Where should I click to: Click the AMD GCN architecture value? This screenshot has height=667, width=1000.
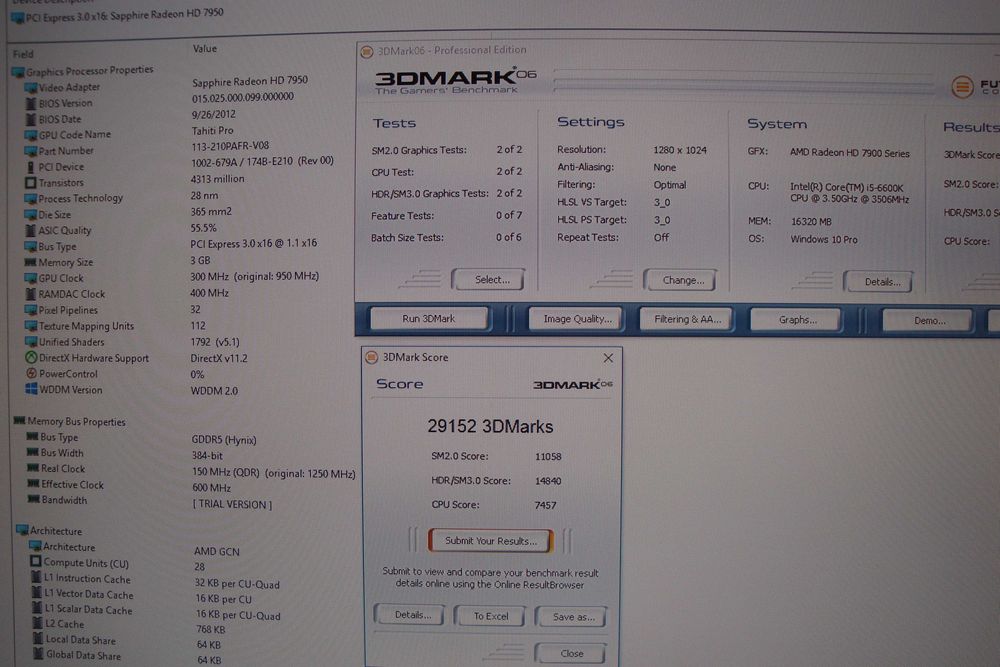click(x=217, y=552)
